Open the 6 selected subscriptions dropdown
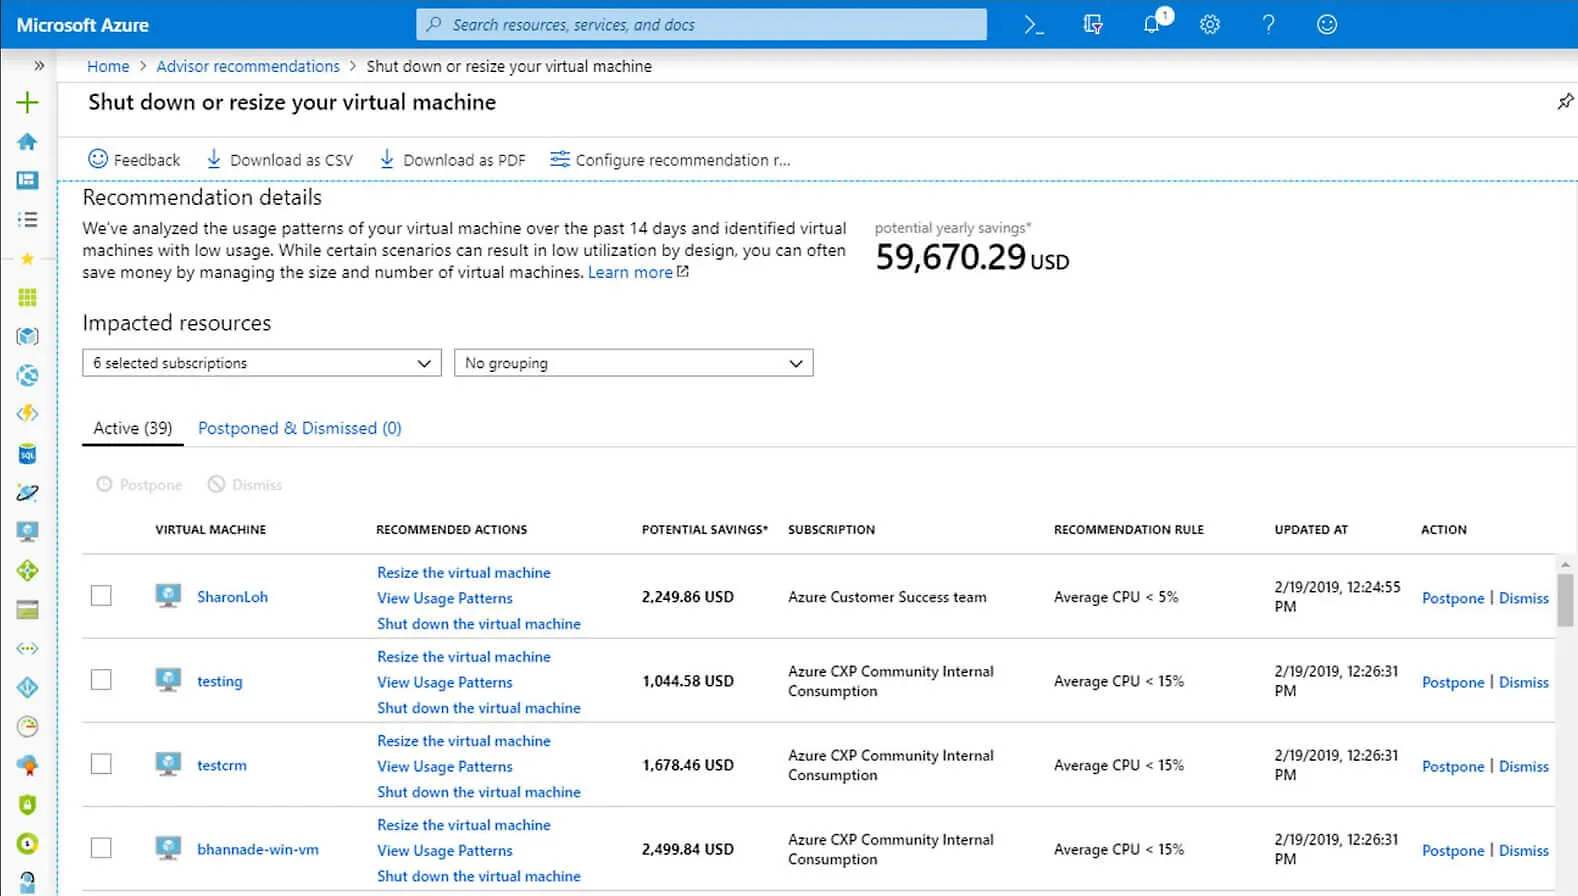 pos(261,363)
